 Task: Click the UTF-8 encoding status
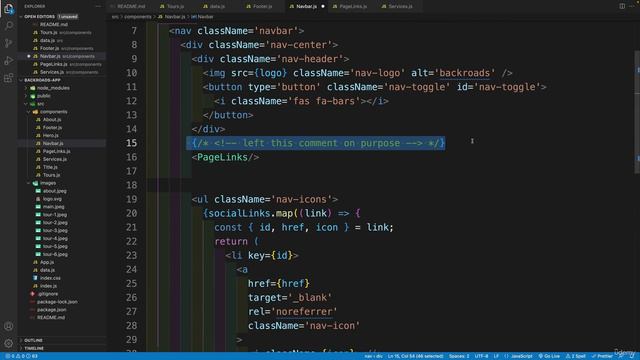(x=481, y=356)
